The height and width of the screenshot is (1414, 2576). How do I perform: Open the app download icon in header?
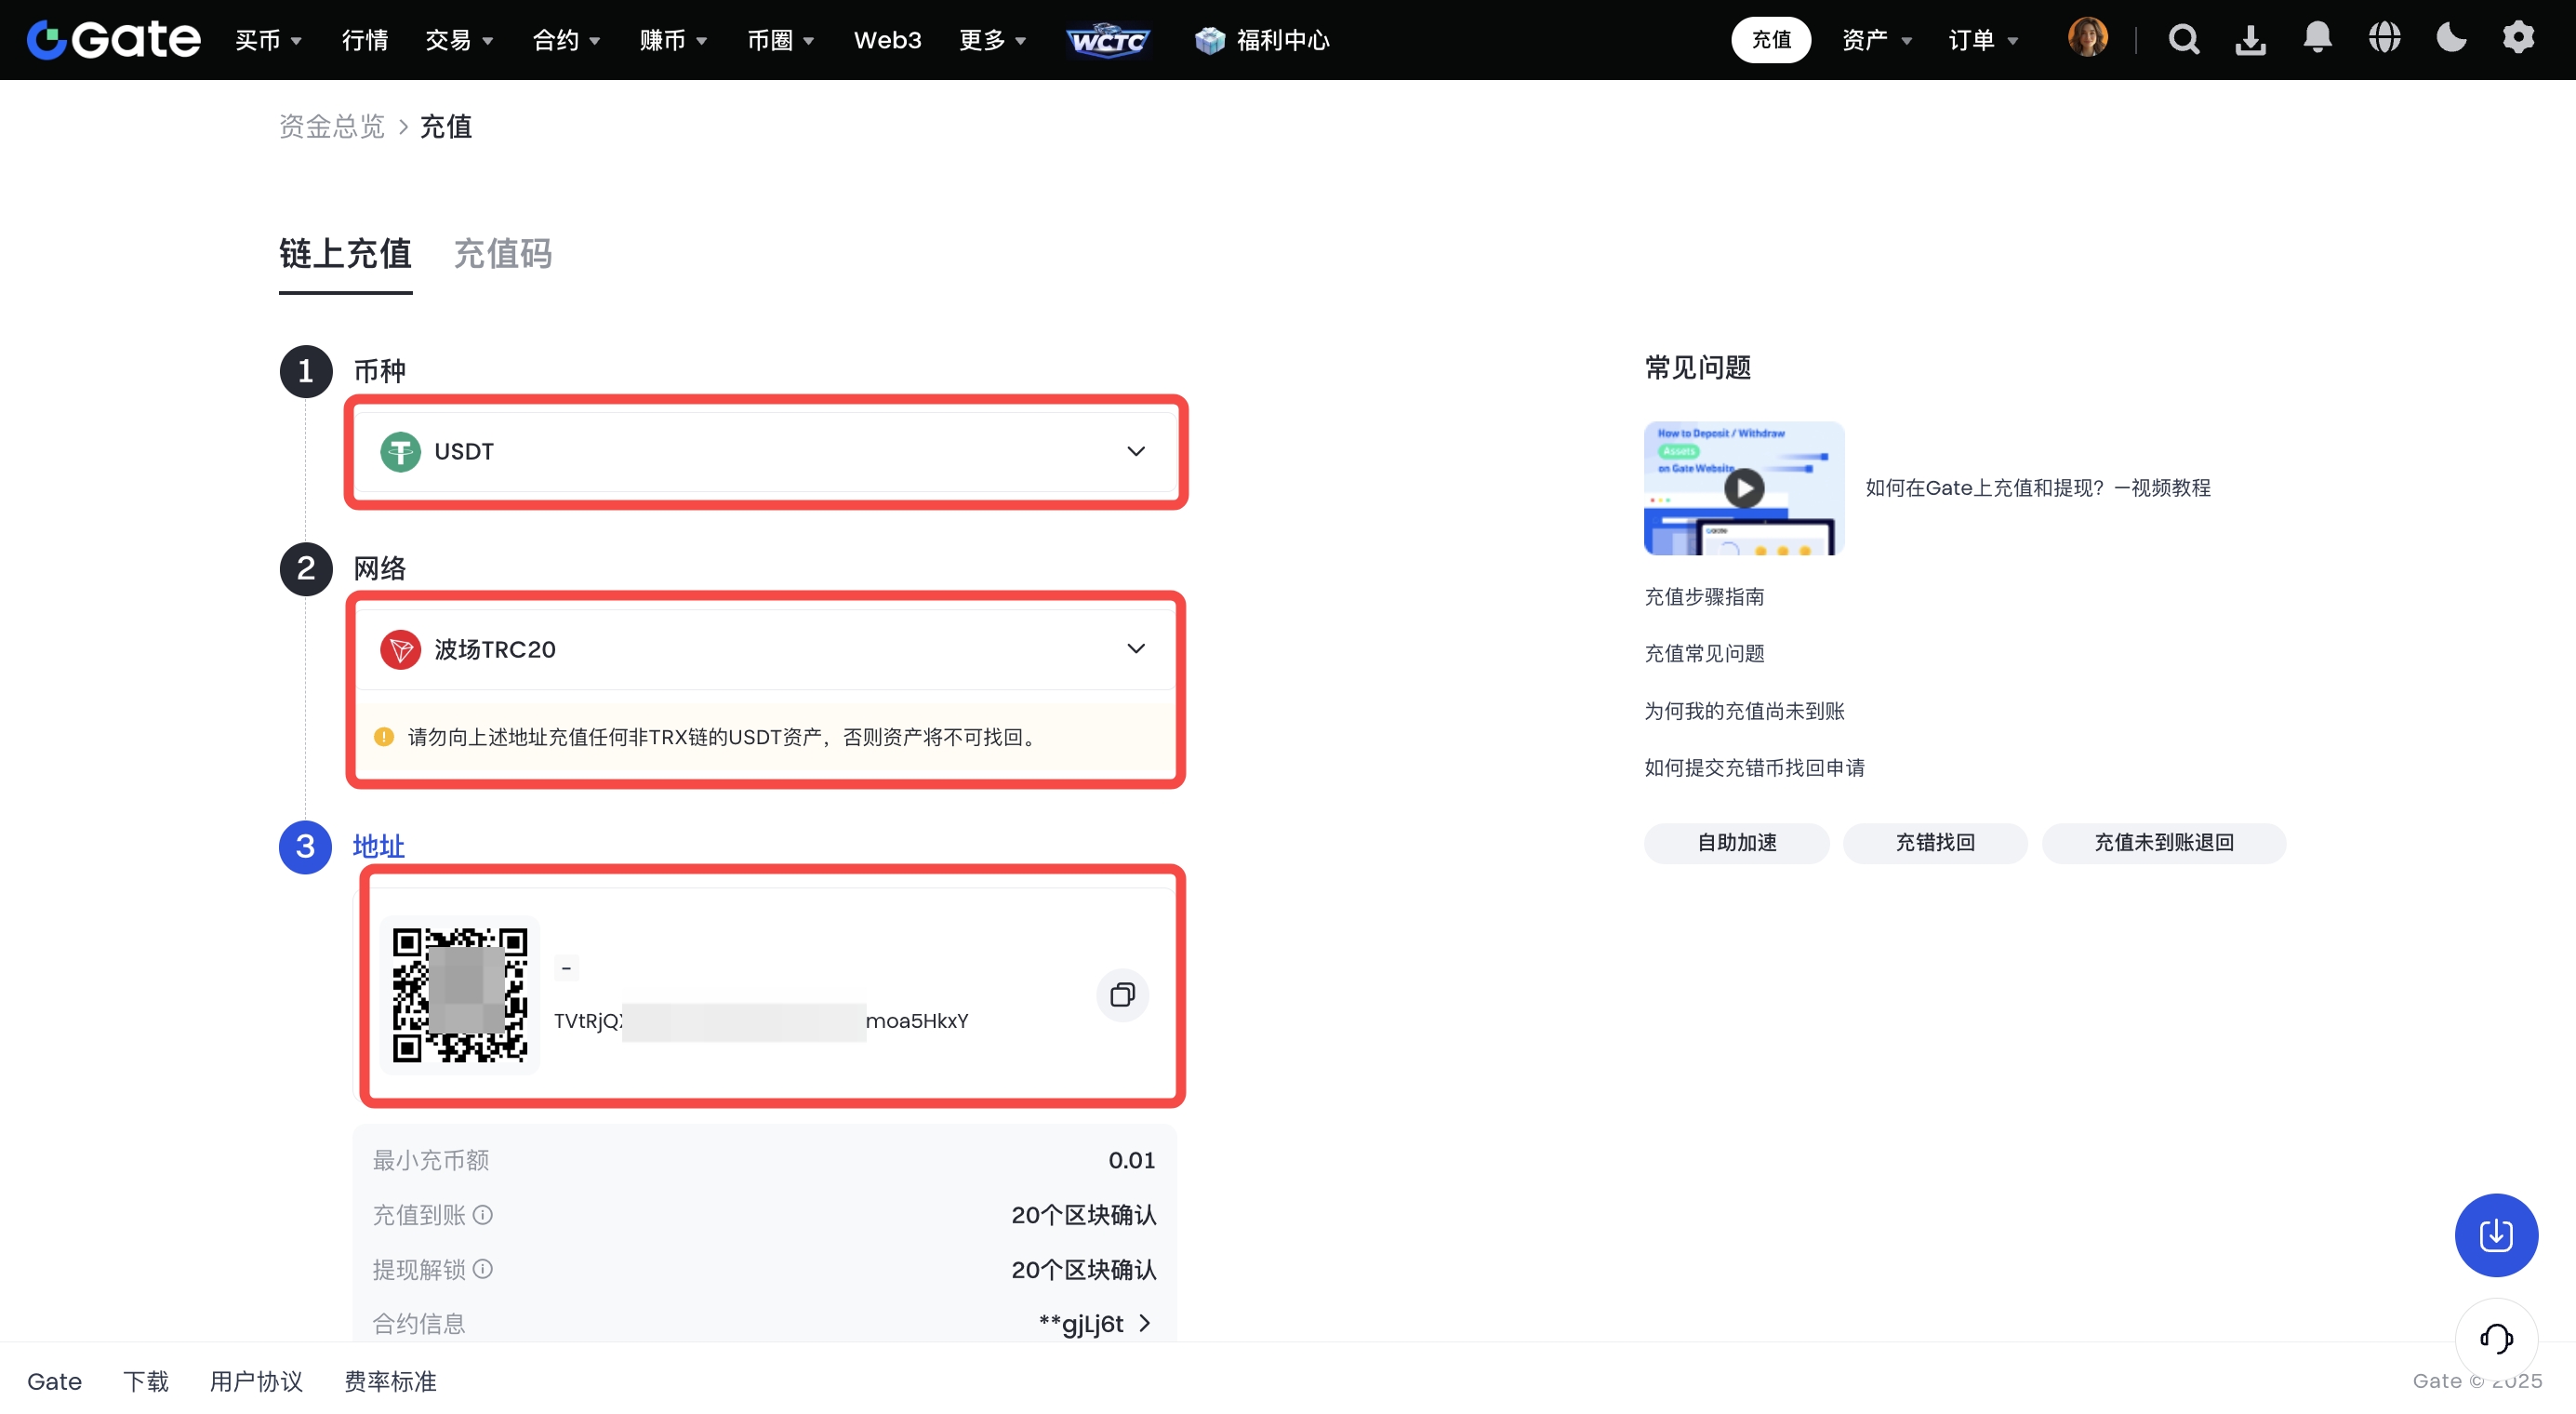2250,40
